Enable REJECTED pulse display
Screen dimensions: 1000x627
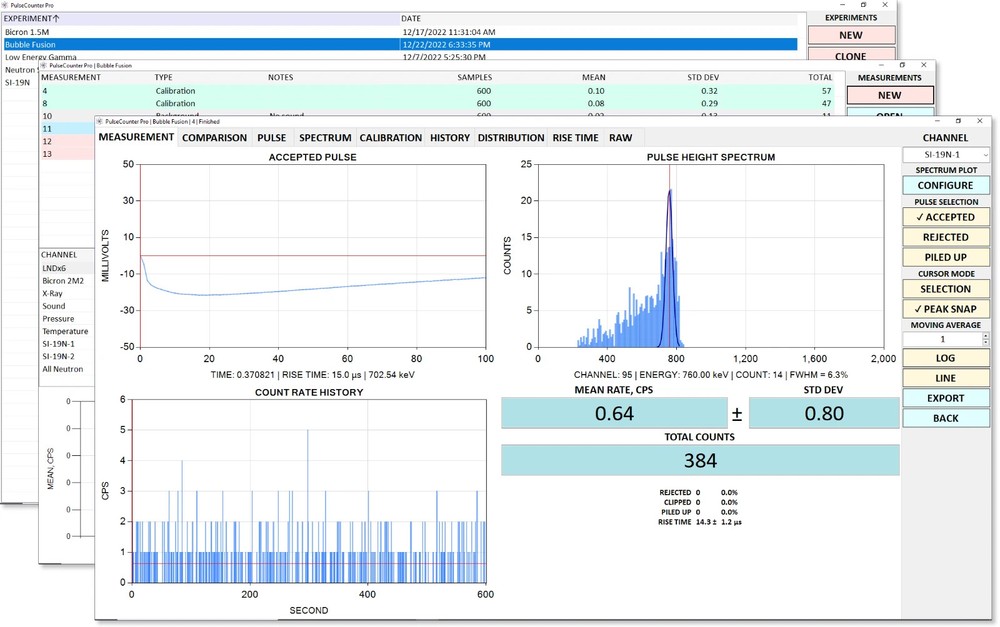pyautogui.click(x=945, y=236)
